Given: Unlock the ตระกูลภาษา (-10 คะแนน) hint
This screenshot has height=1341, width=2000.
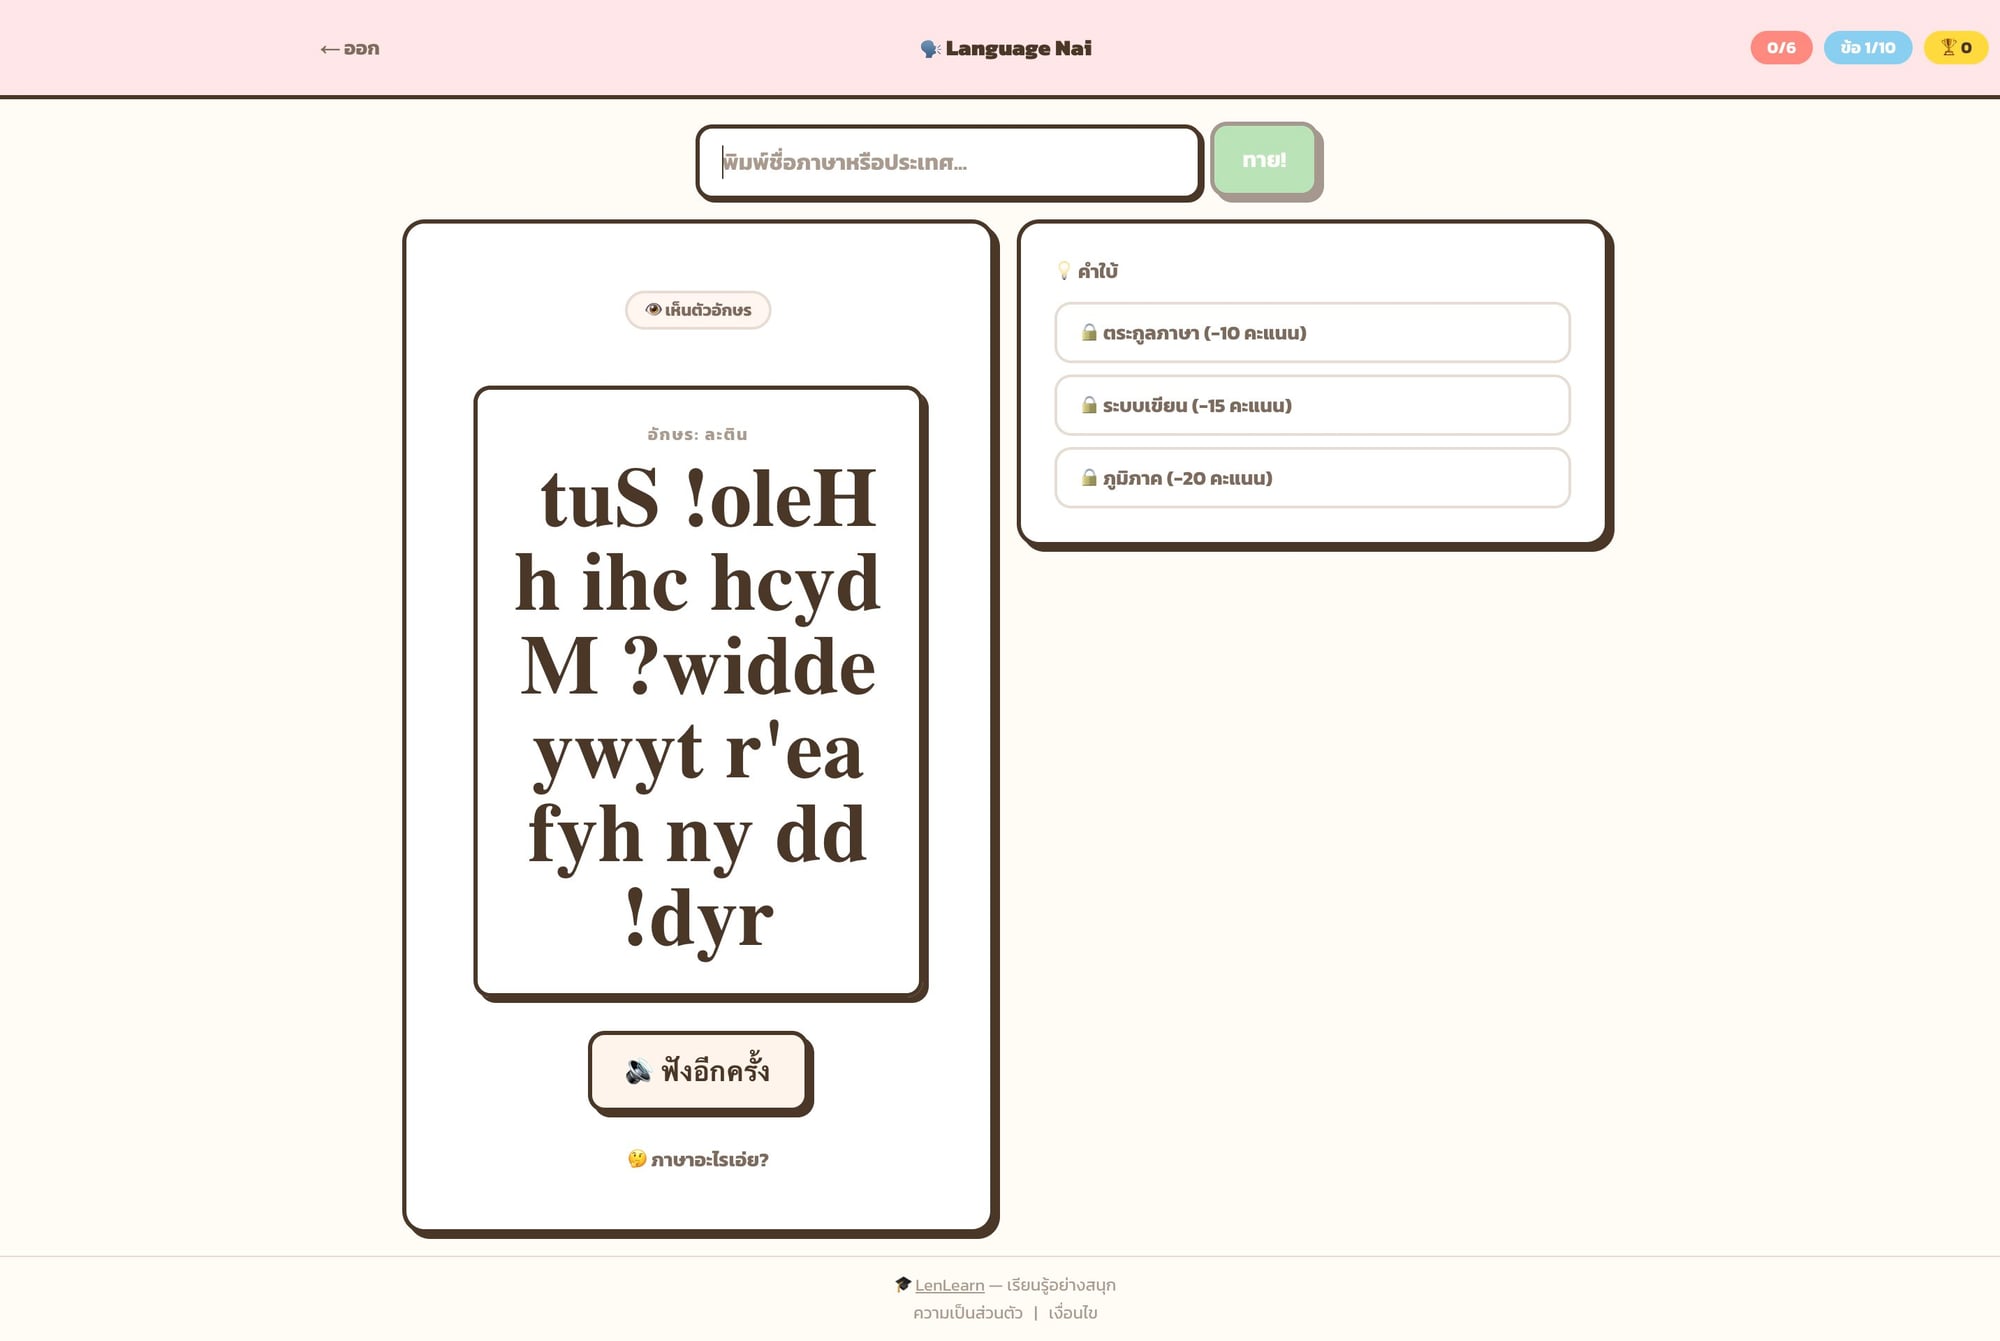Looking at the screenshot, I should (1312, 333).
